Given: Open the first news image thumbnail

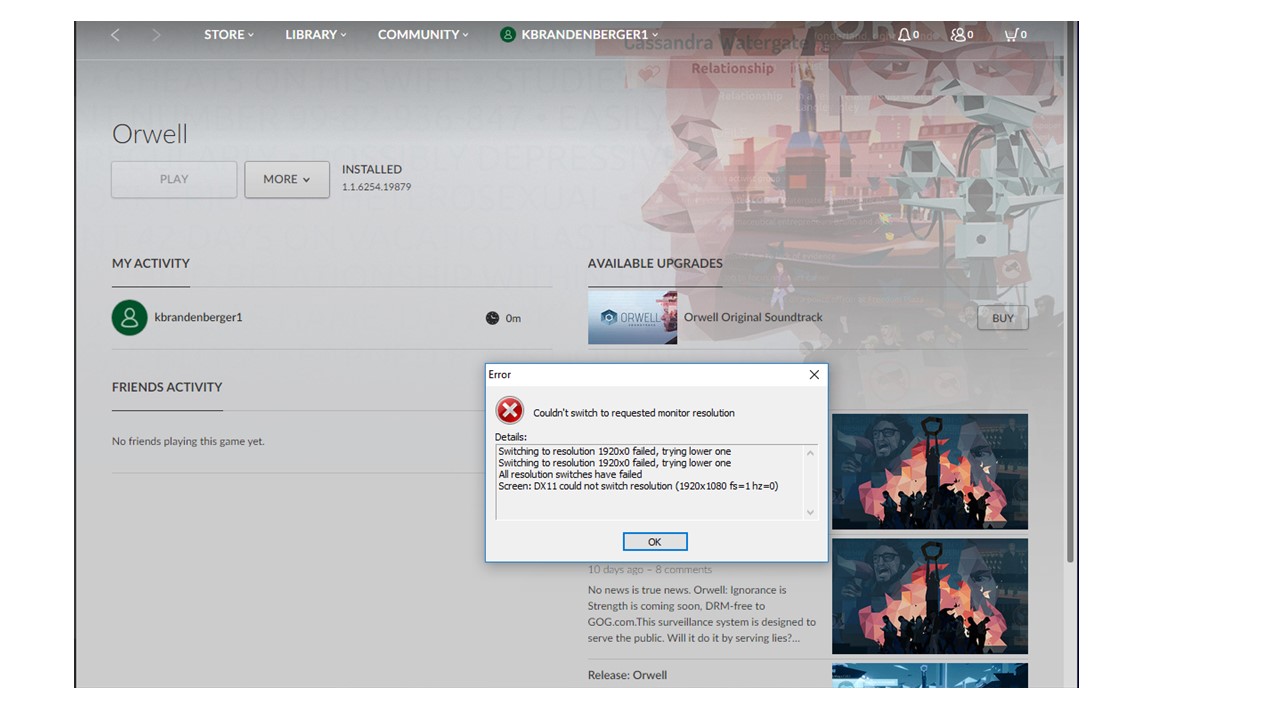Looking at the screenshot, I should 930,472.
